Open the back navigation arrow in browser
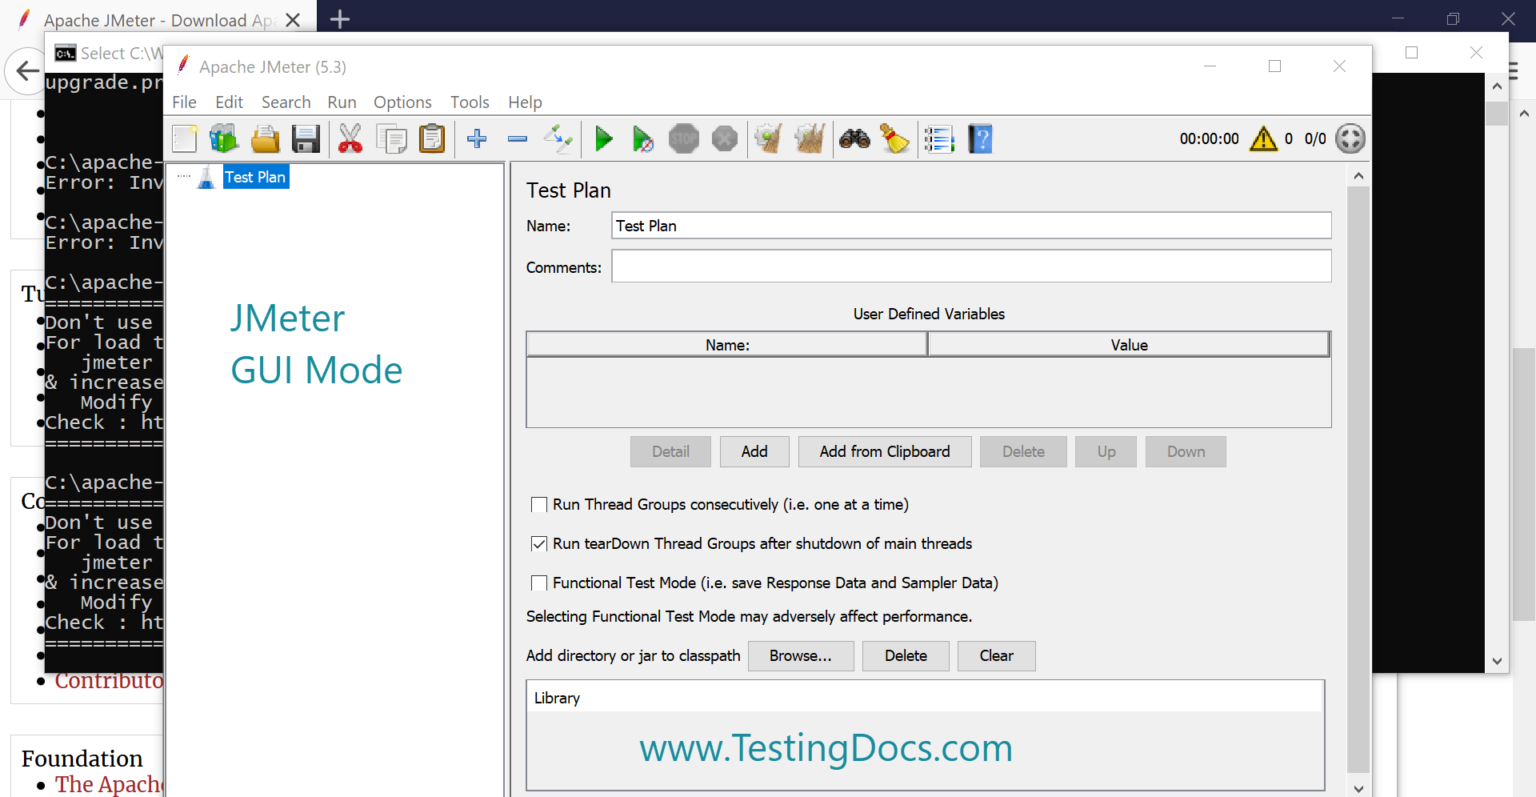1536x797 pixels. (x=27, y=70)
